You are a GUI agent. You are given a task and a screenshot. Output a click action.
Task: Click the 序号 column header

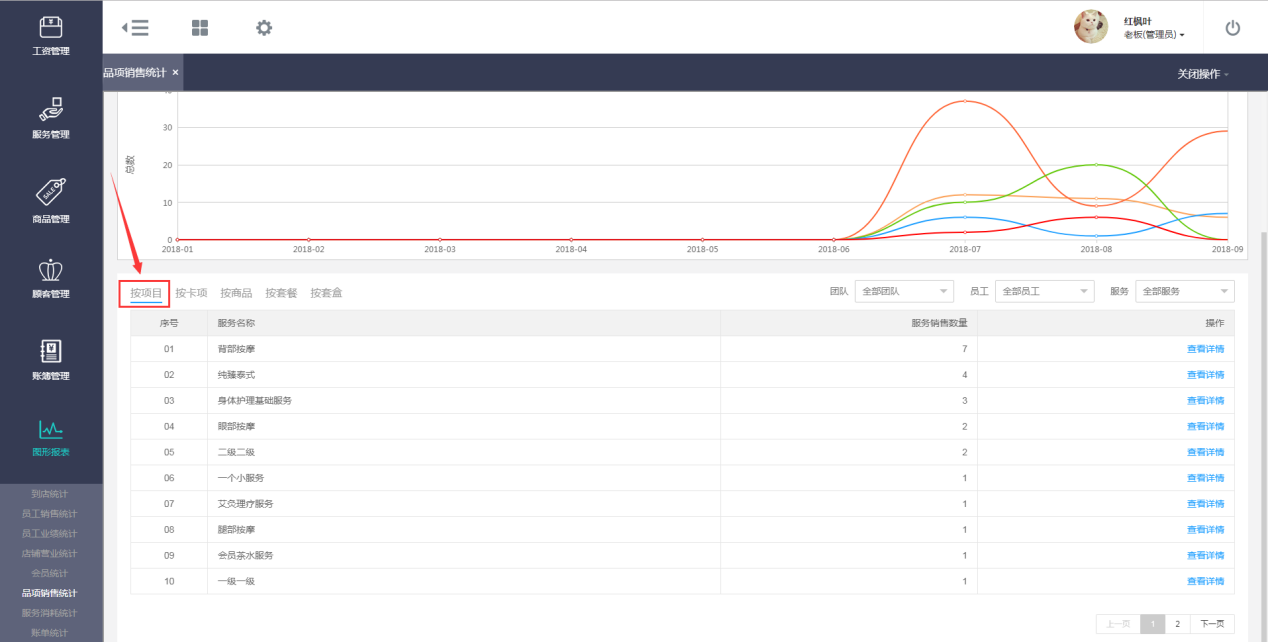(x=169, y=323)
